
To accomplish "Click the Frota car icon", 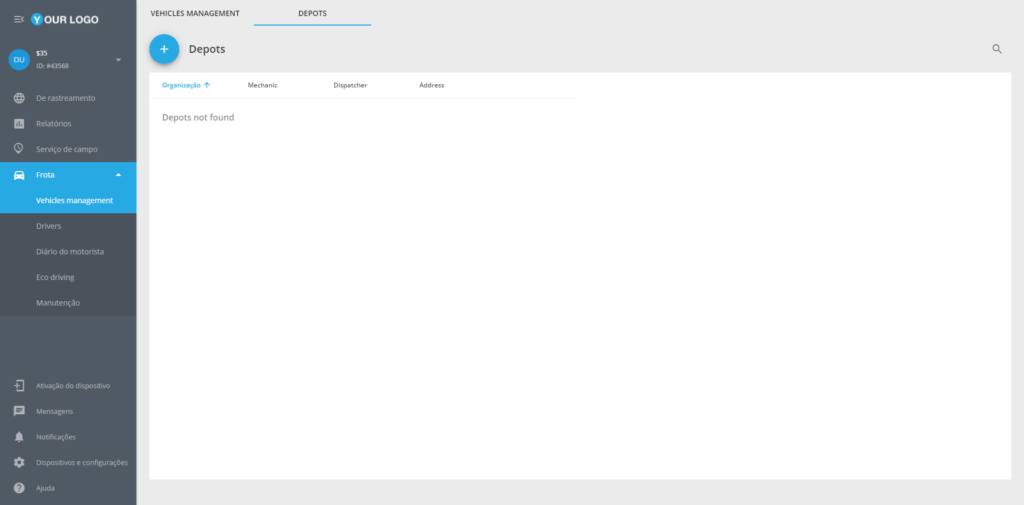I will point(19,175).
